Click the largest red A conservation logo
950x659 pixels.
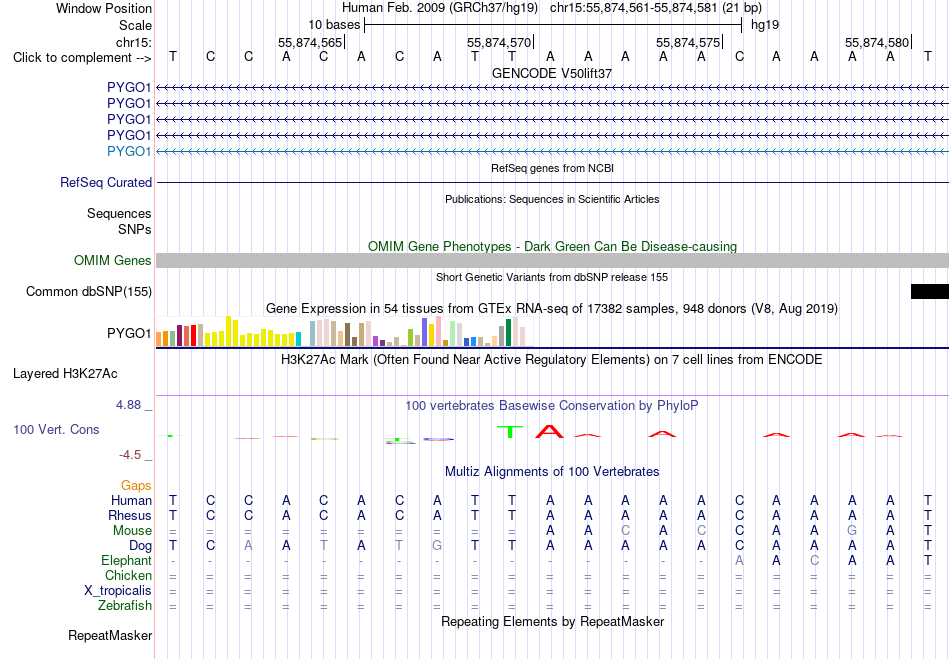pyautogui.click(x=550, y=431)
